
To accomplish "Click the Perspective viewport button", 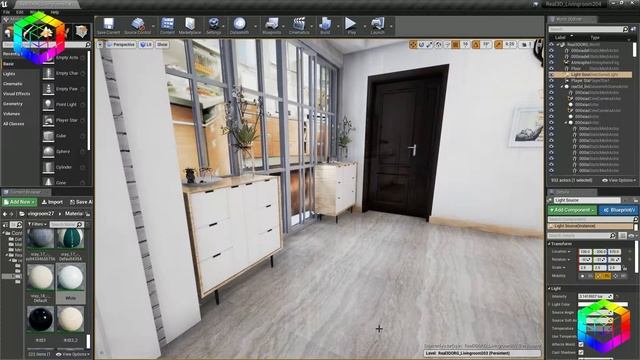I will click(x=121, y=44).
